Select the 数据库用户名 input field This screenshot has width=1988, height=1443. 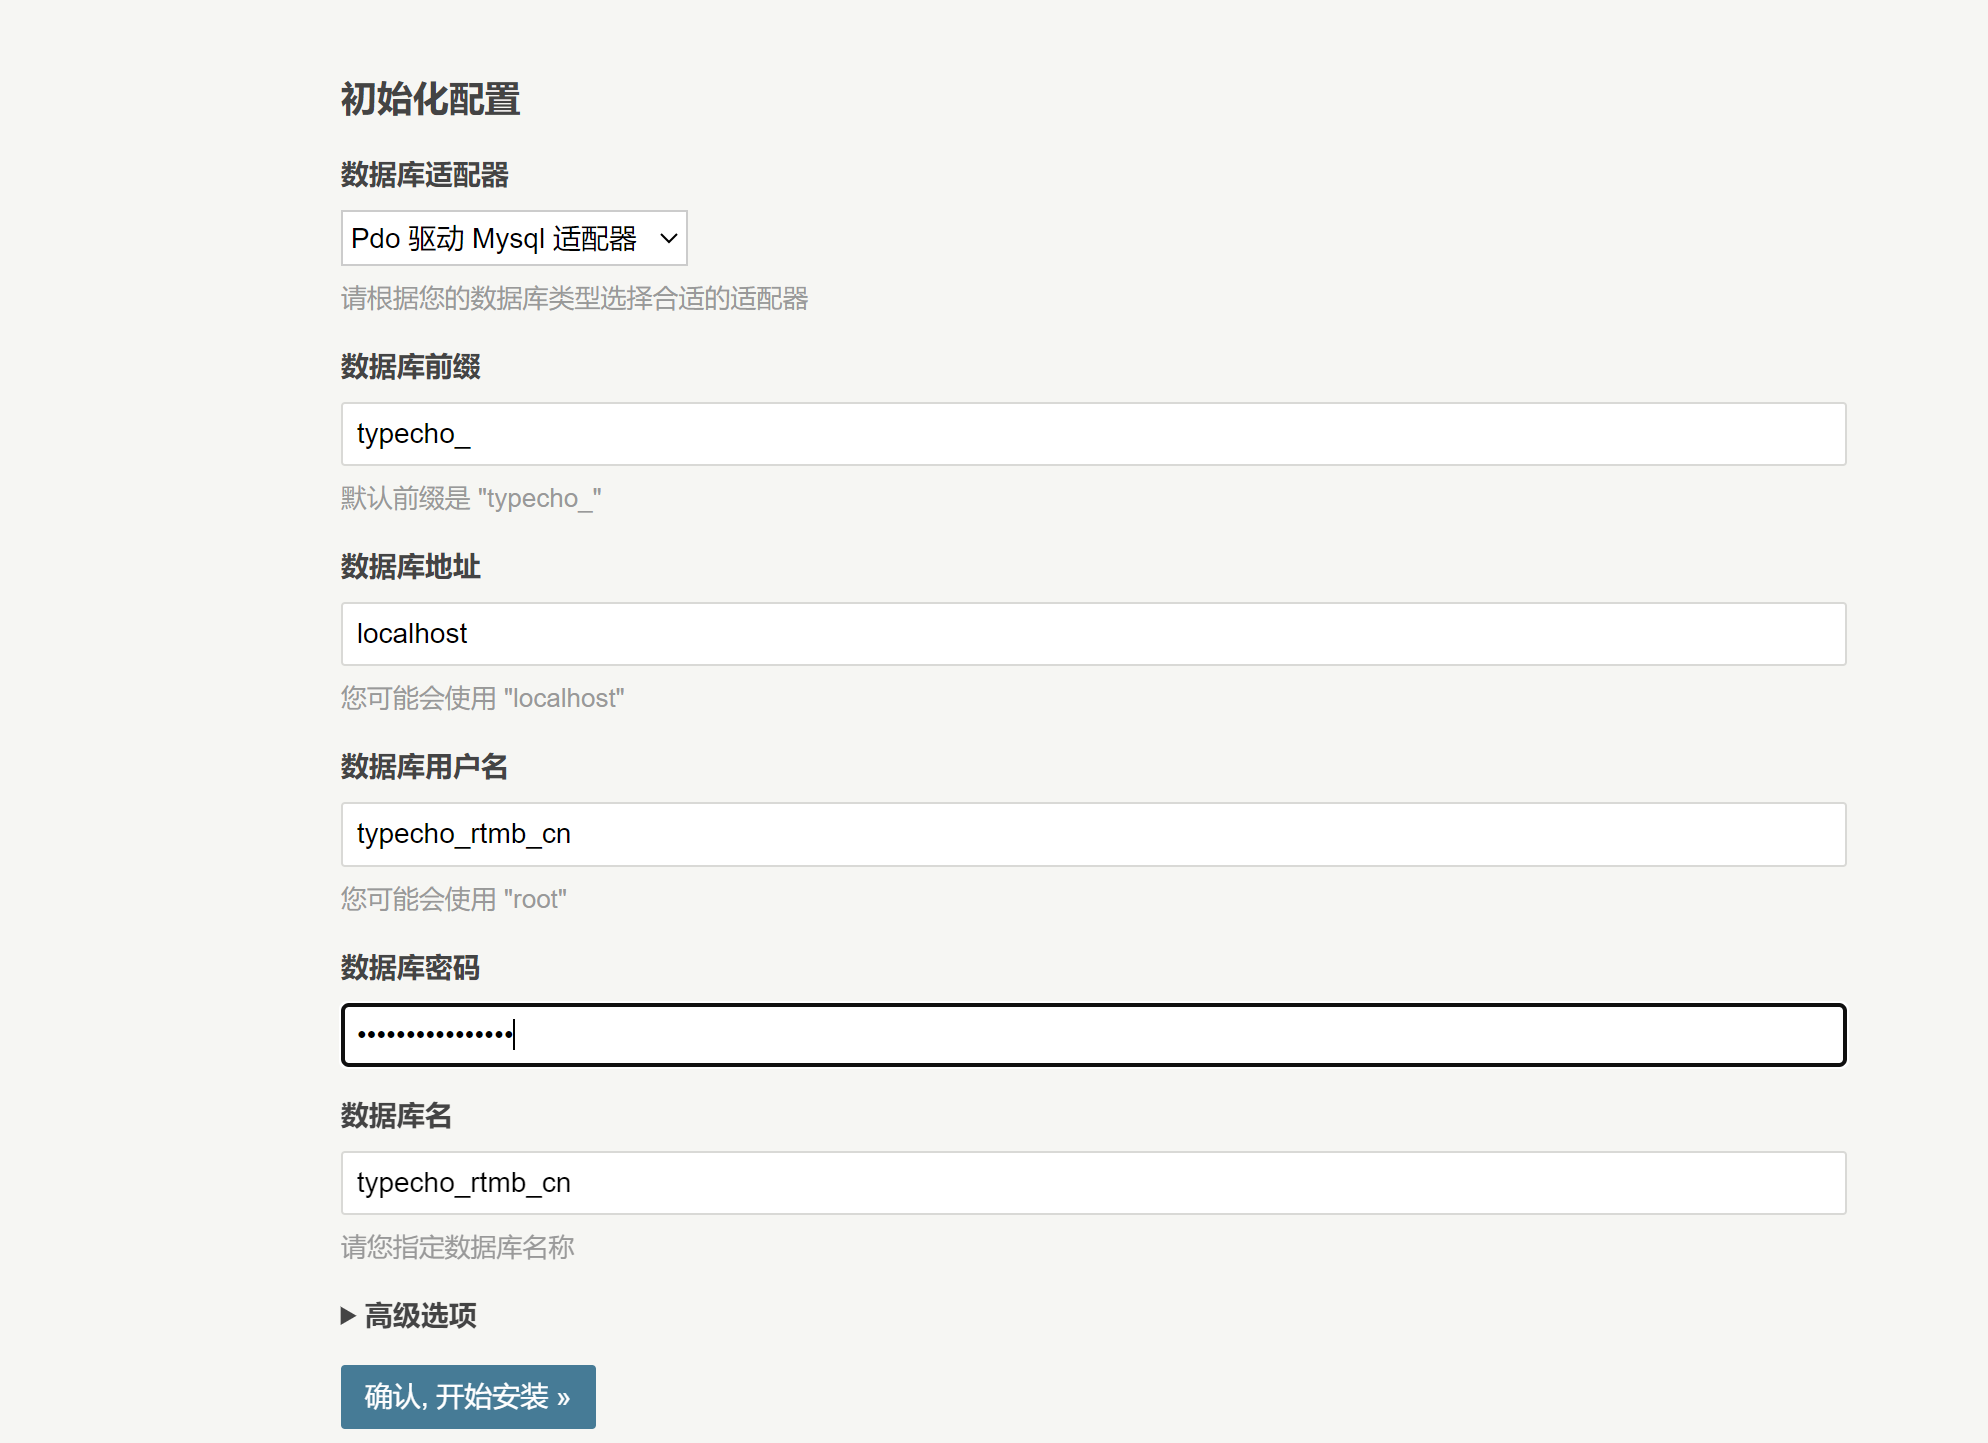pyautogui.click(x=1092, y=834)
